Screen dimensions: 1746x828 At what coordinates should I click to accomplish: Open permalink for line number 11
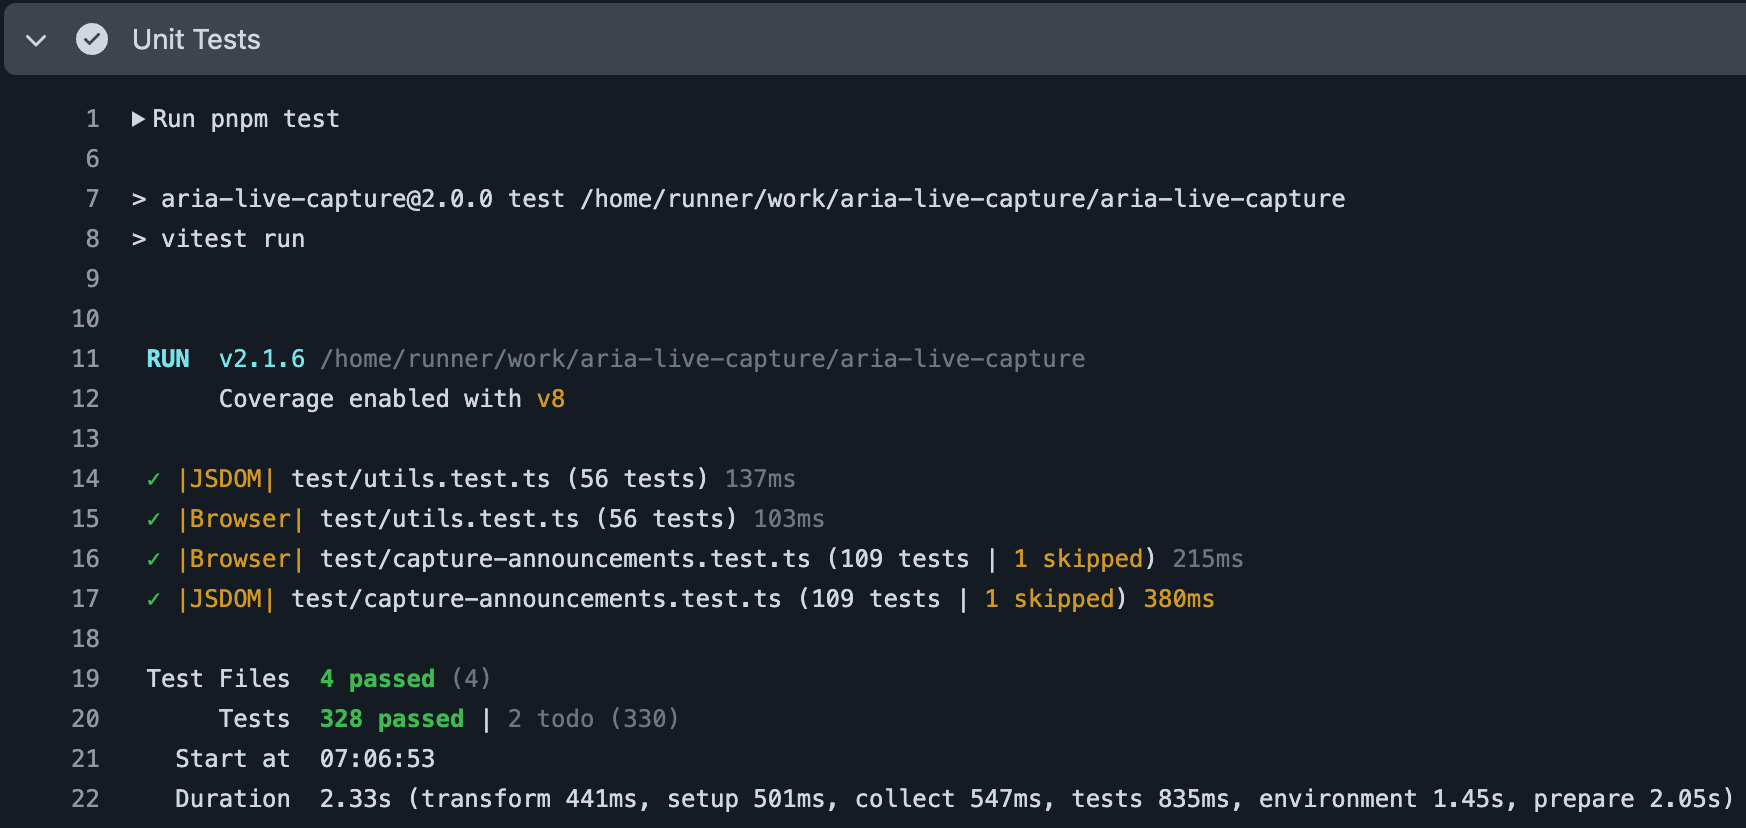pyautogui.click(x=86, y=359)
